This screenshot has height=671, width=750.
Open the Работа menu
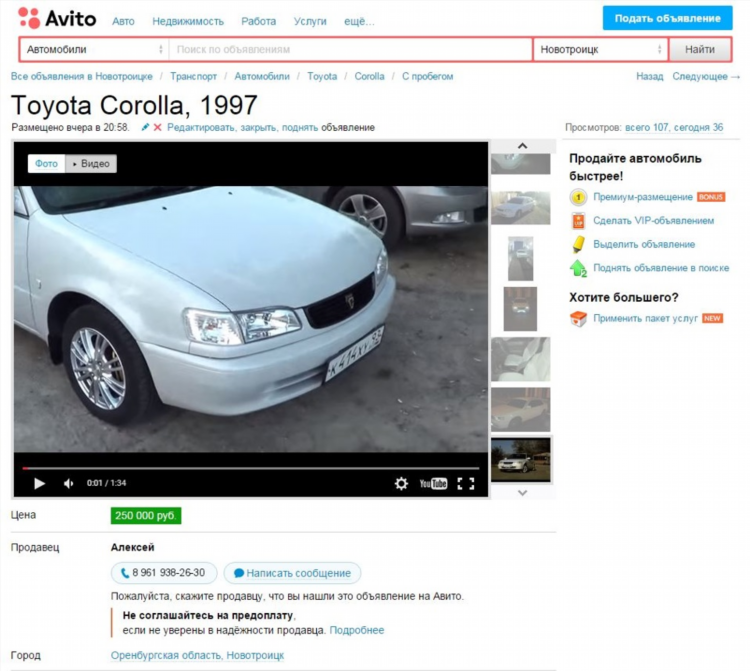coord(258,22)
